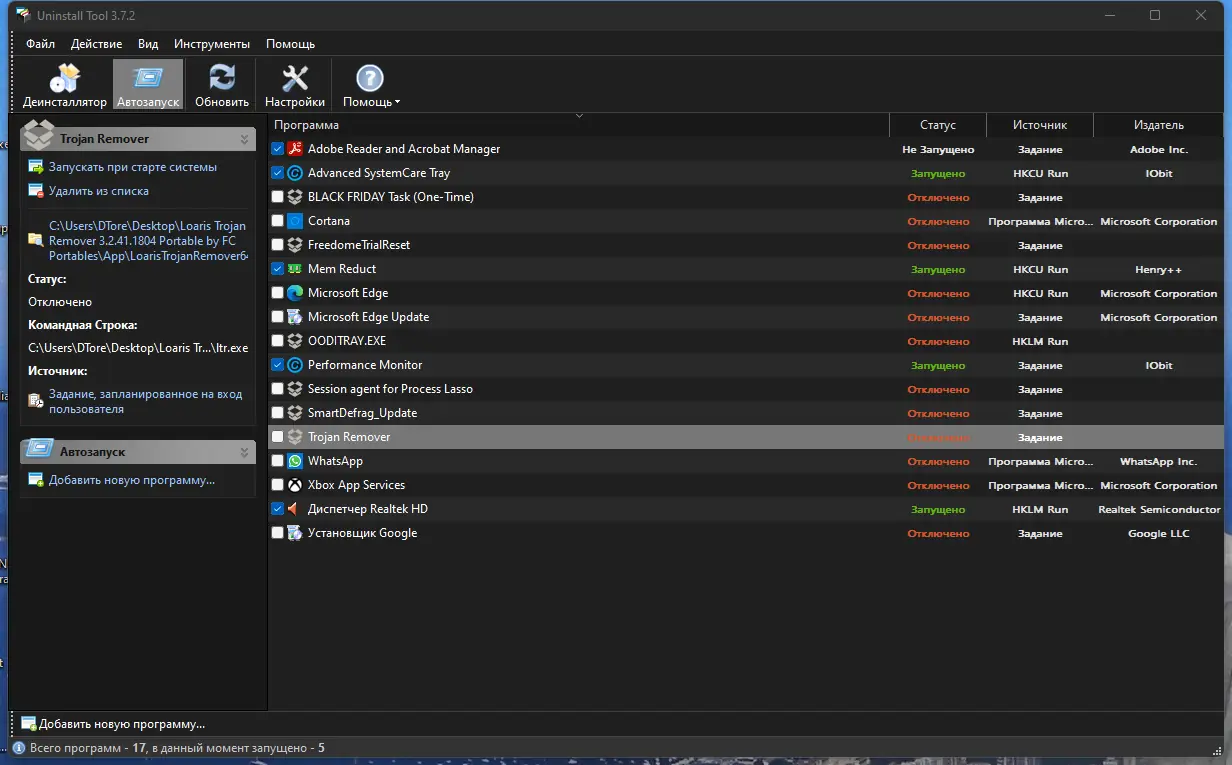The height and width of the screenshot is (765, 1232).
Task: Open the Помощь menu in menu bar
Action: pos(291,44)
